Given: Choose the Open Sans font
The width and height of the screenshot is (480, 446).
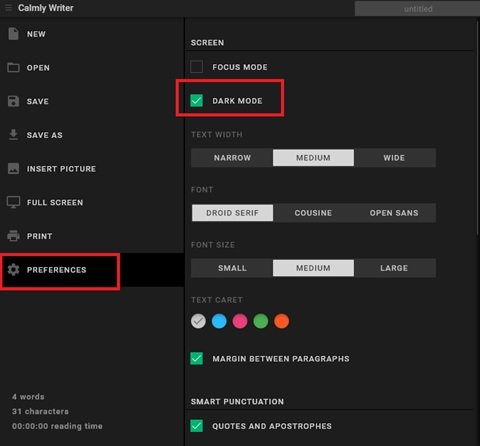Looking at the screenshot, I should tap(395, 213).
